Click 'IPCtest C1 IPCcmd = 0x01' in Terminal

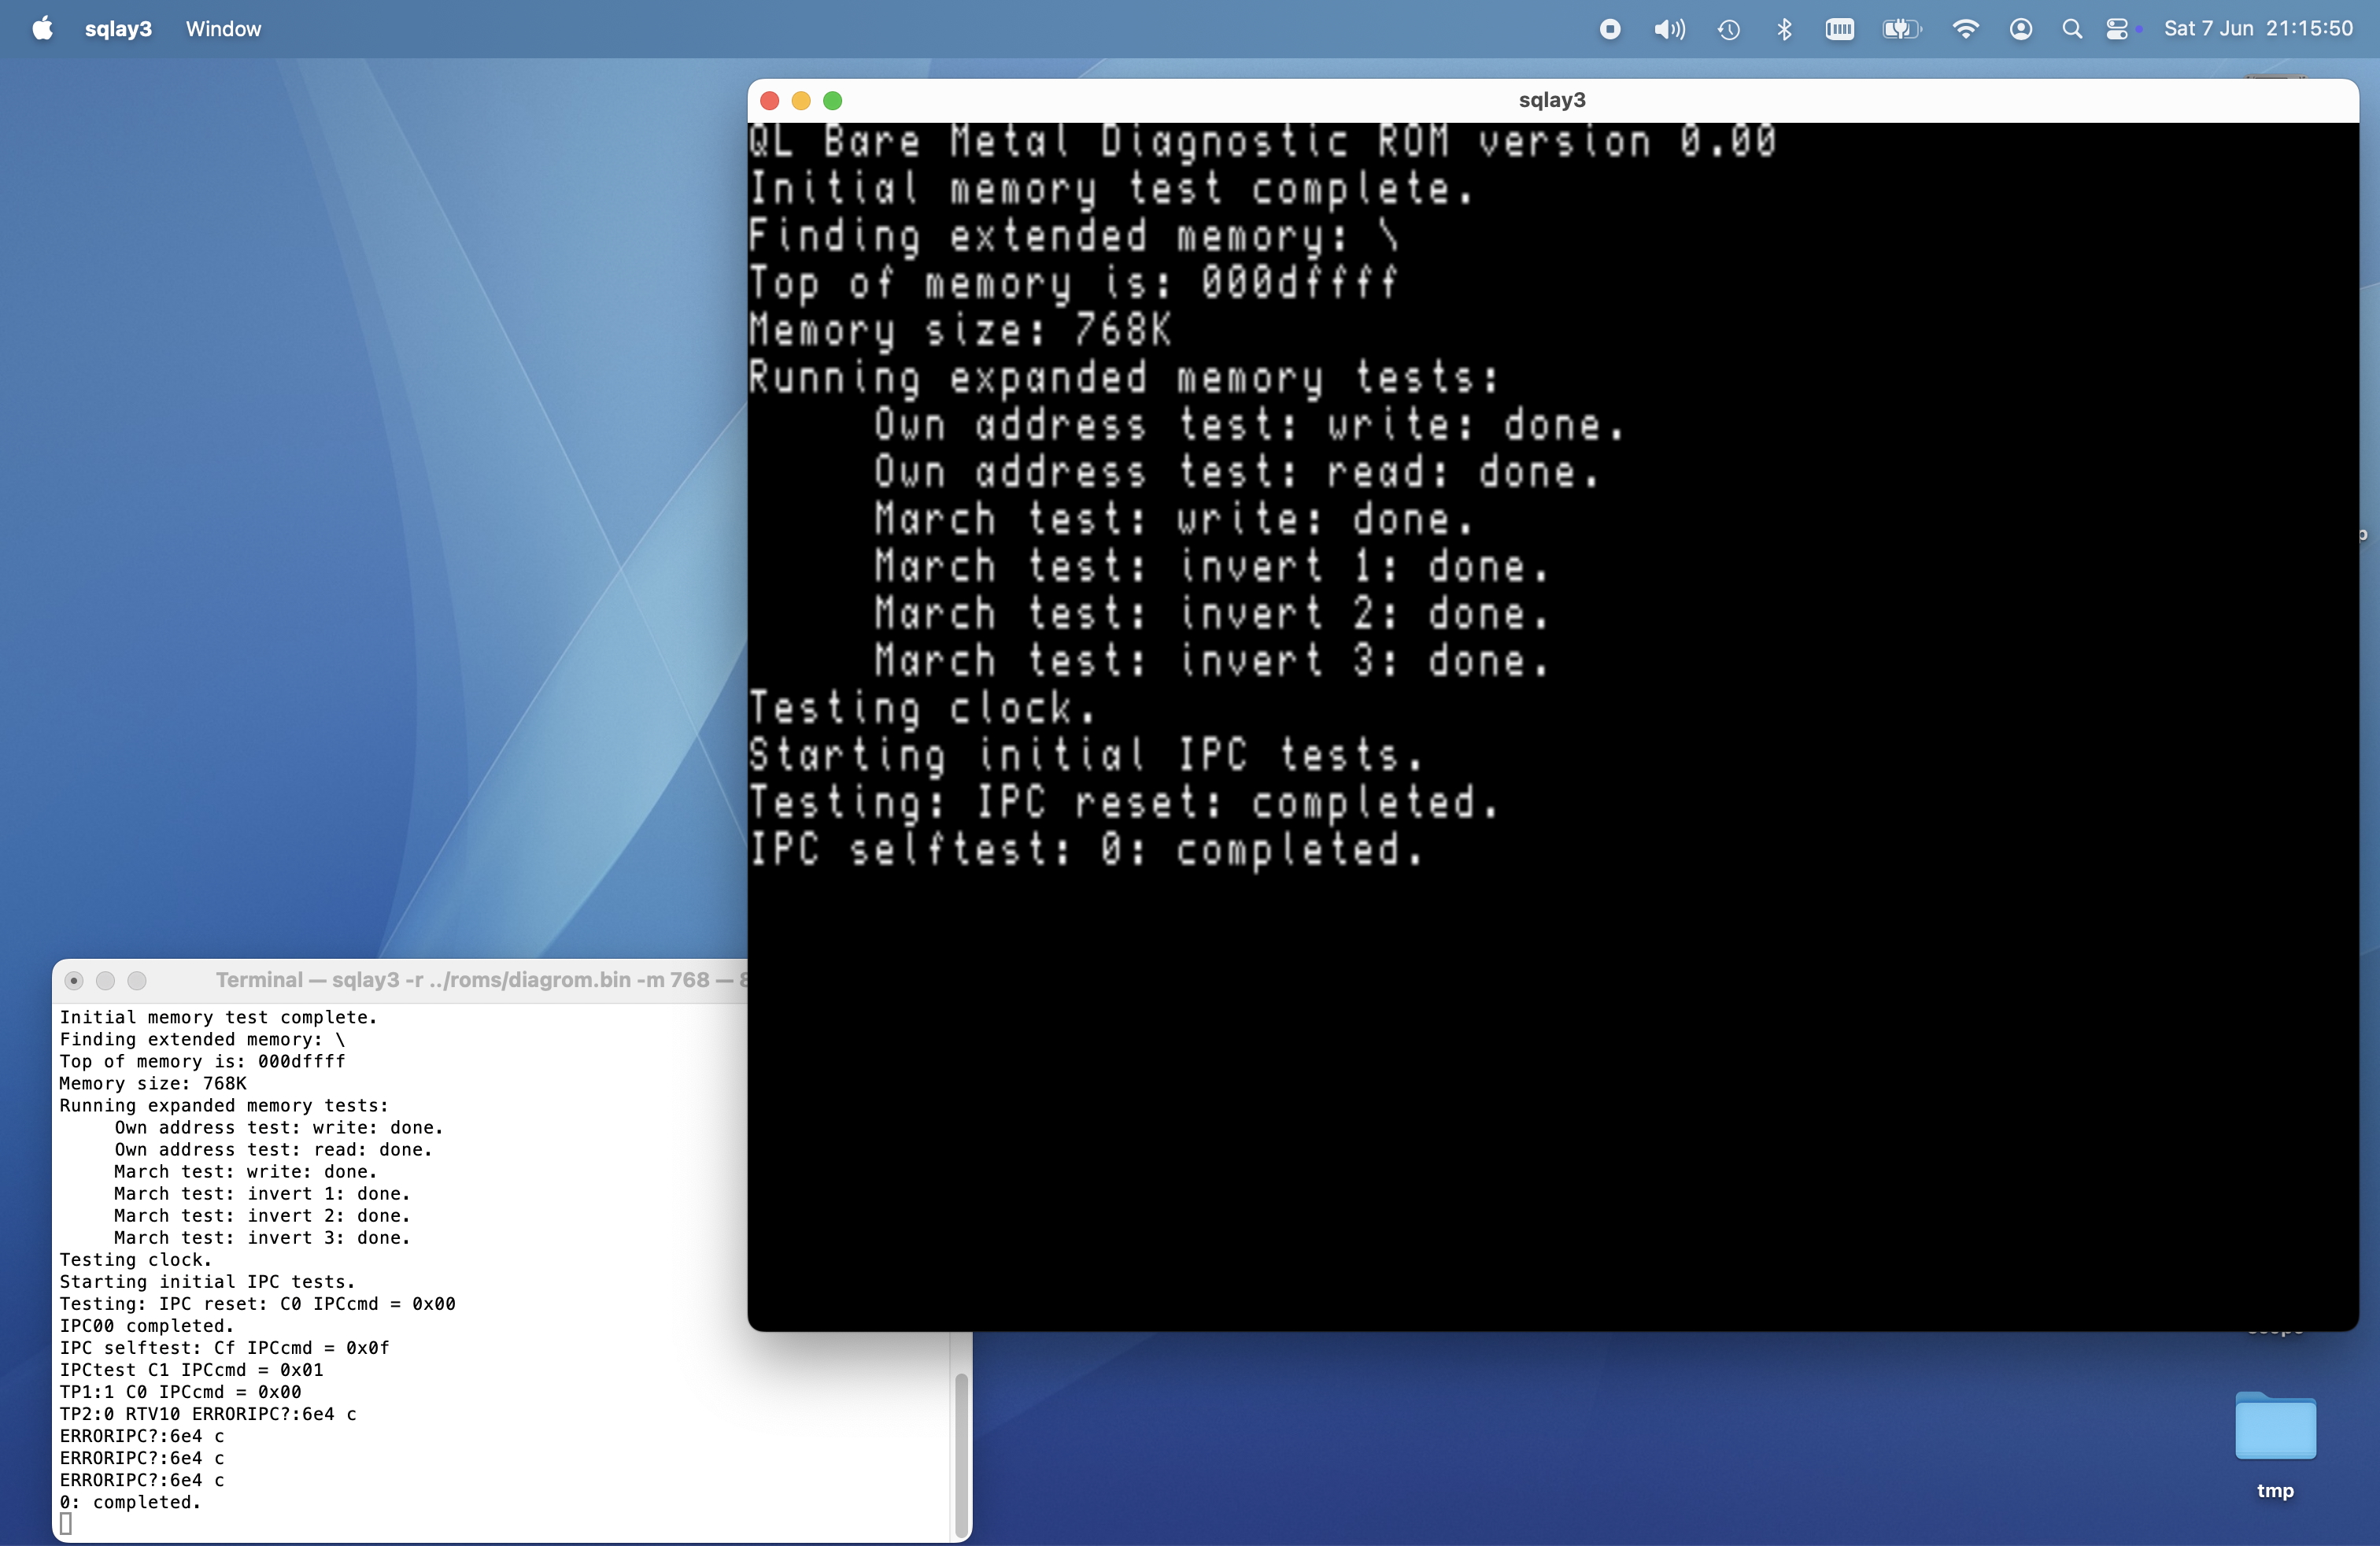[191, 1369]
